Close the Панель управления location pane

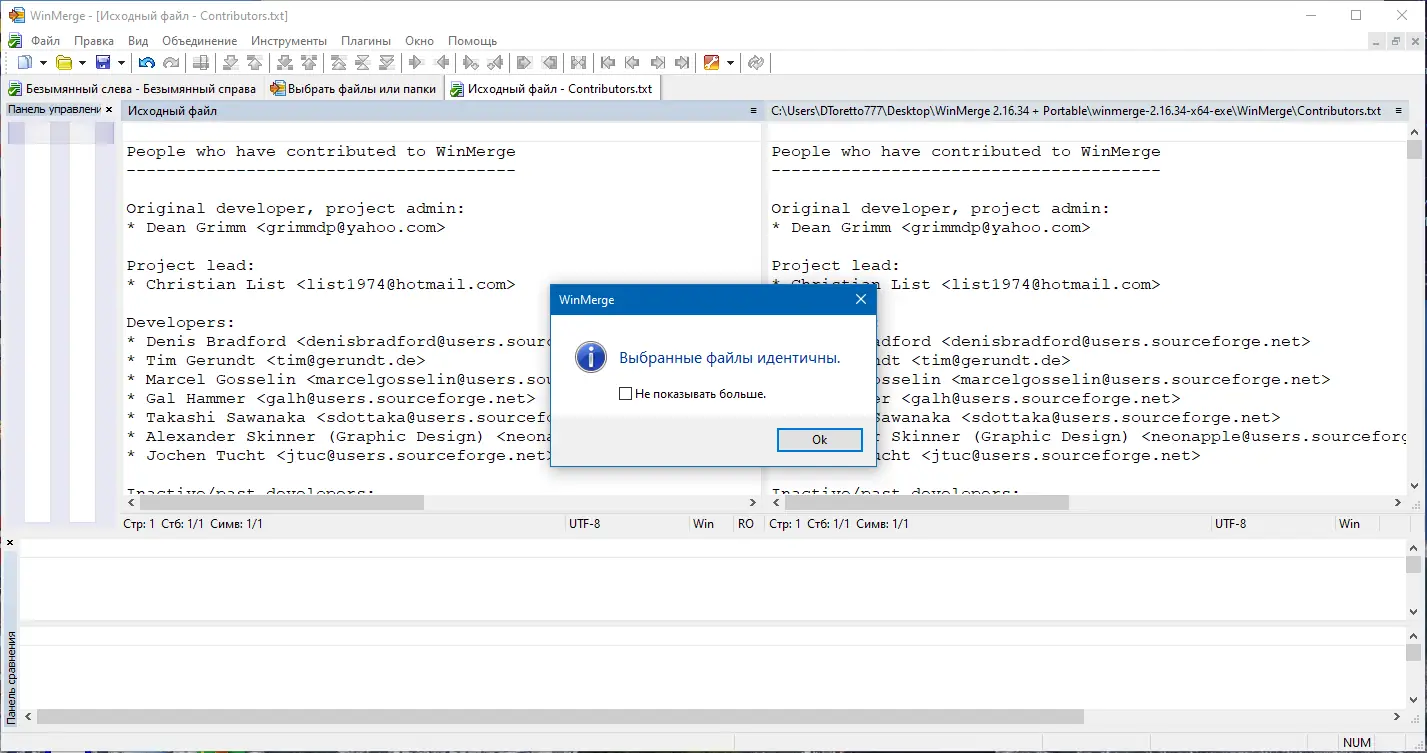109,110
